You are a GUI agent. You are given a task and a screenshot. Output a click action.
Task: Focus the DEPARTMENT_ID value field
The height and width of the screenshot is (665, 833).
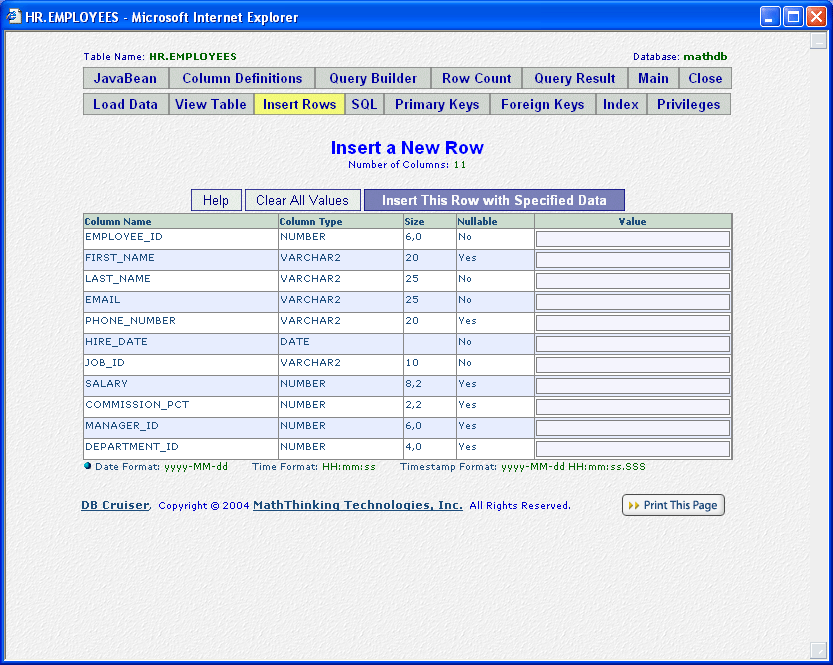click(633, 449)
